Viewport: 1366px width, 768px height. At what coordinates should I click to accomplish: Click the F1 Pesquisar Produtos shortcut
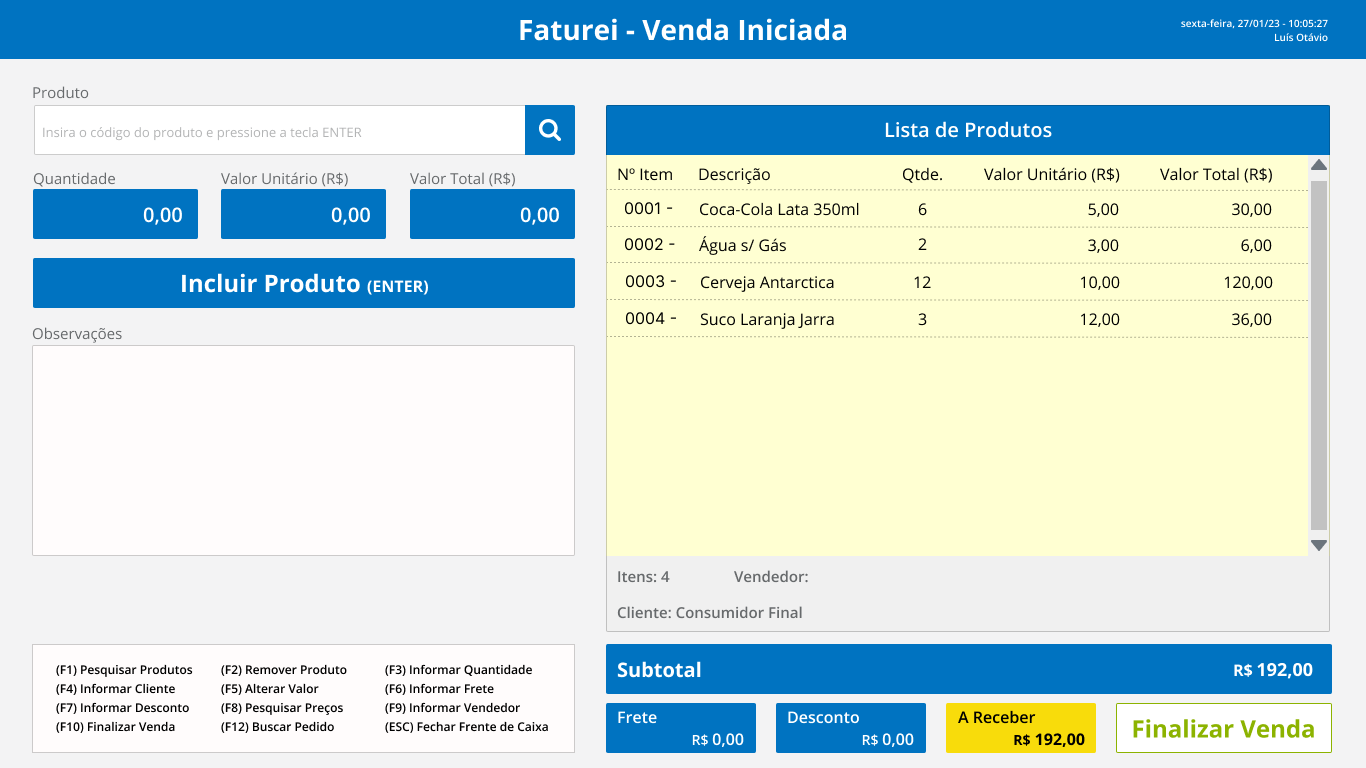[124, 670]
